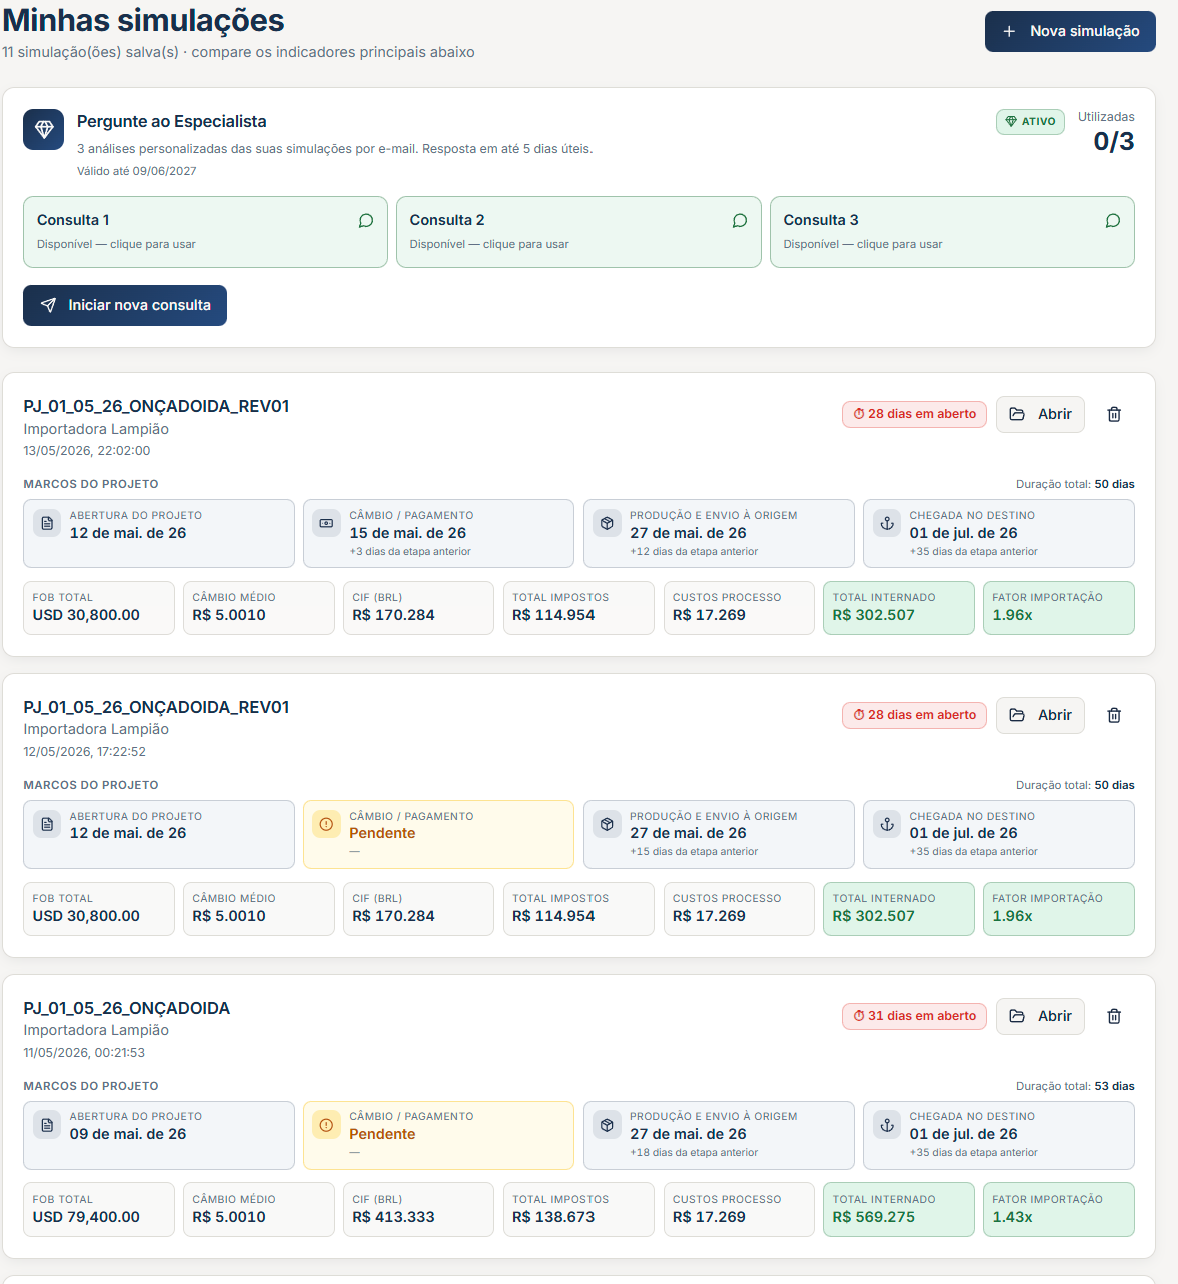The image size is (1178, 1284).
Task: Click document icon in Abertura do Projeto of 12/05/2026 simulation
Action: click(47, 824)
